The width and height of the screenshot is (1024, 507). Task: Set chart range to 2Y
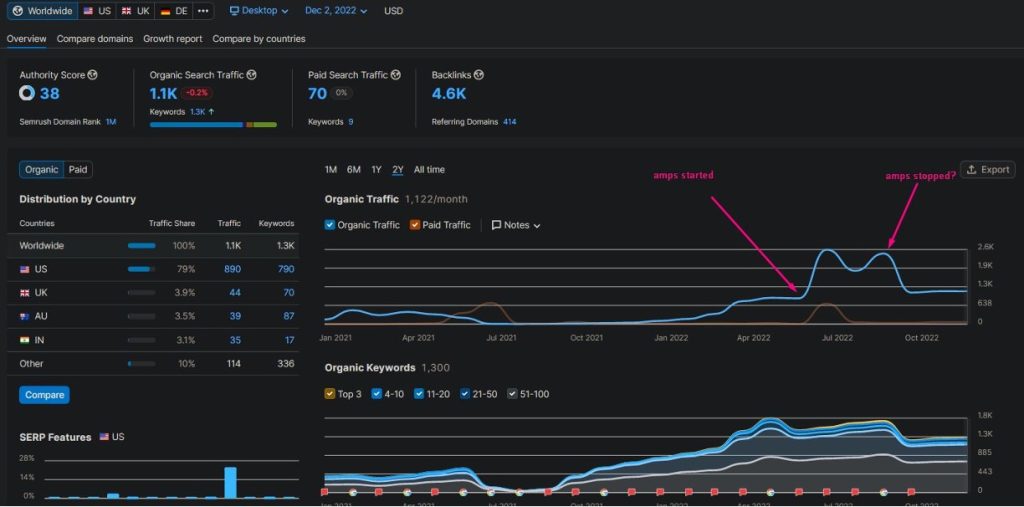pos(398,170)
